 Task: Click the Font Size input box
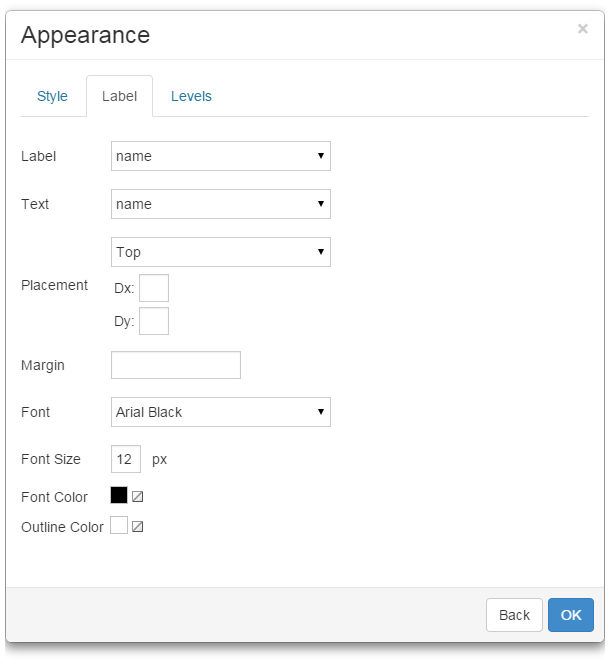tap(126, 459)
